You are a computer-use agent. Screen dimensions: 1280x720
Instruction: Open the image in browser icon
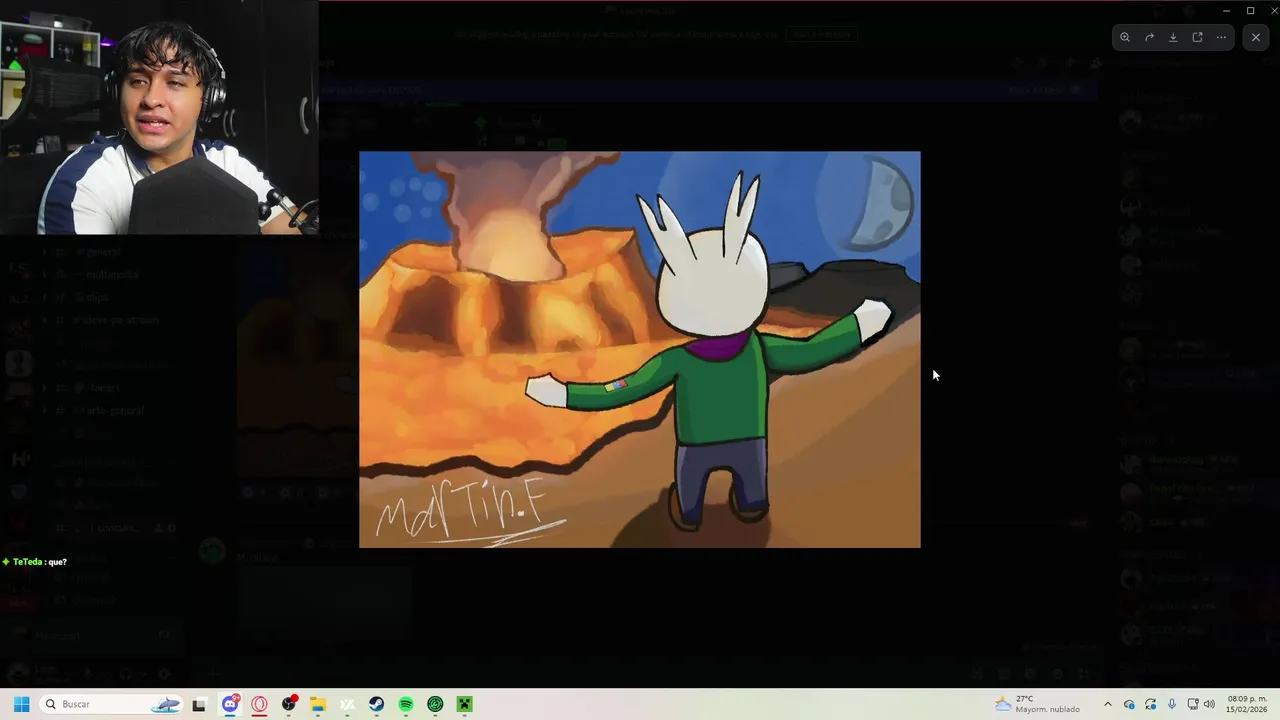pyautogui.click(x=1197, y=37)
